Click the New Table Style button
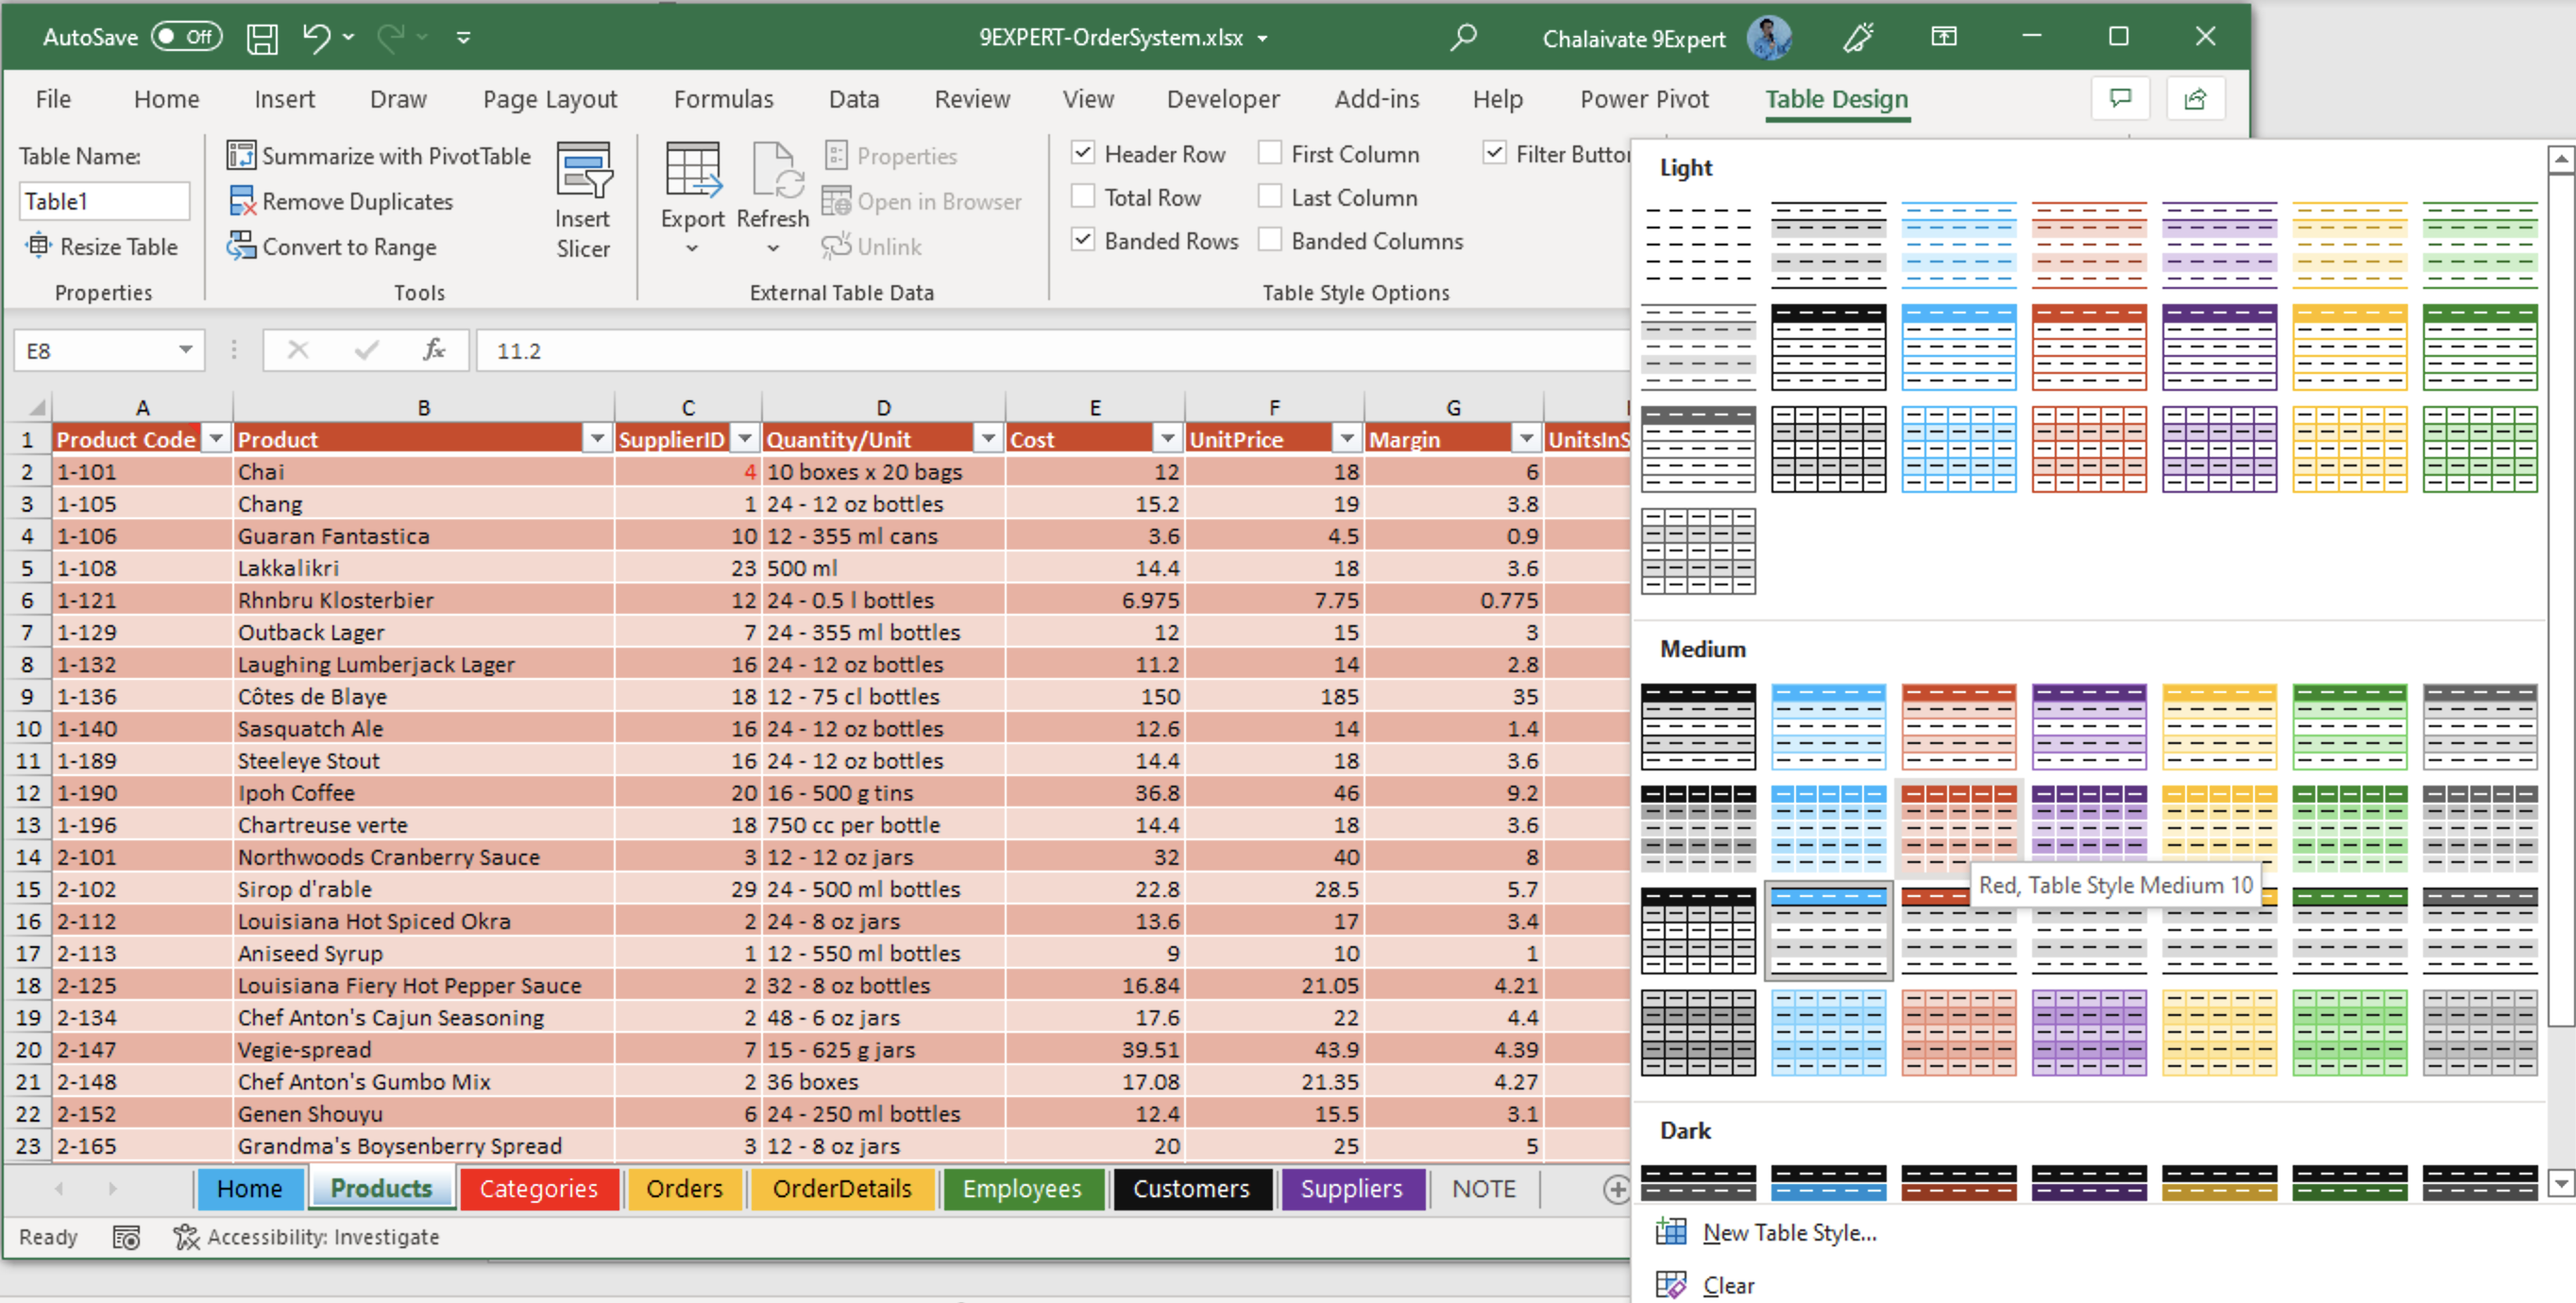 coord(1787,1233)
